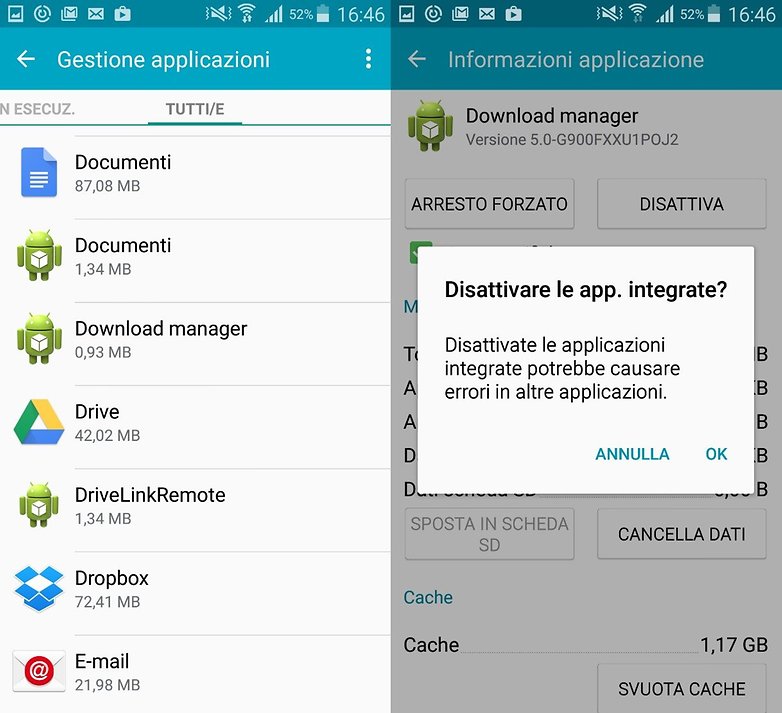The height and width of the screenshot is (713, 782).
Task: Tap the right status bar signal bars icon
Action: click(664, 14)
